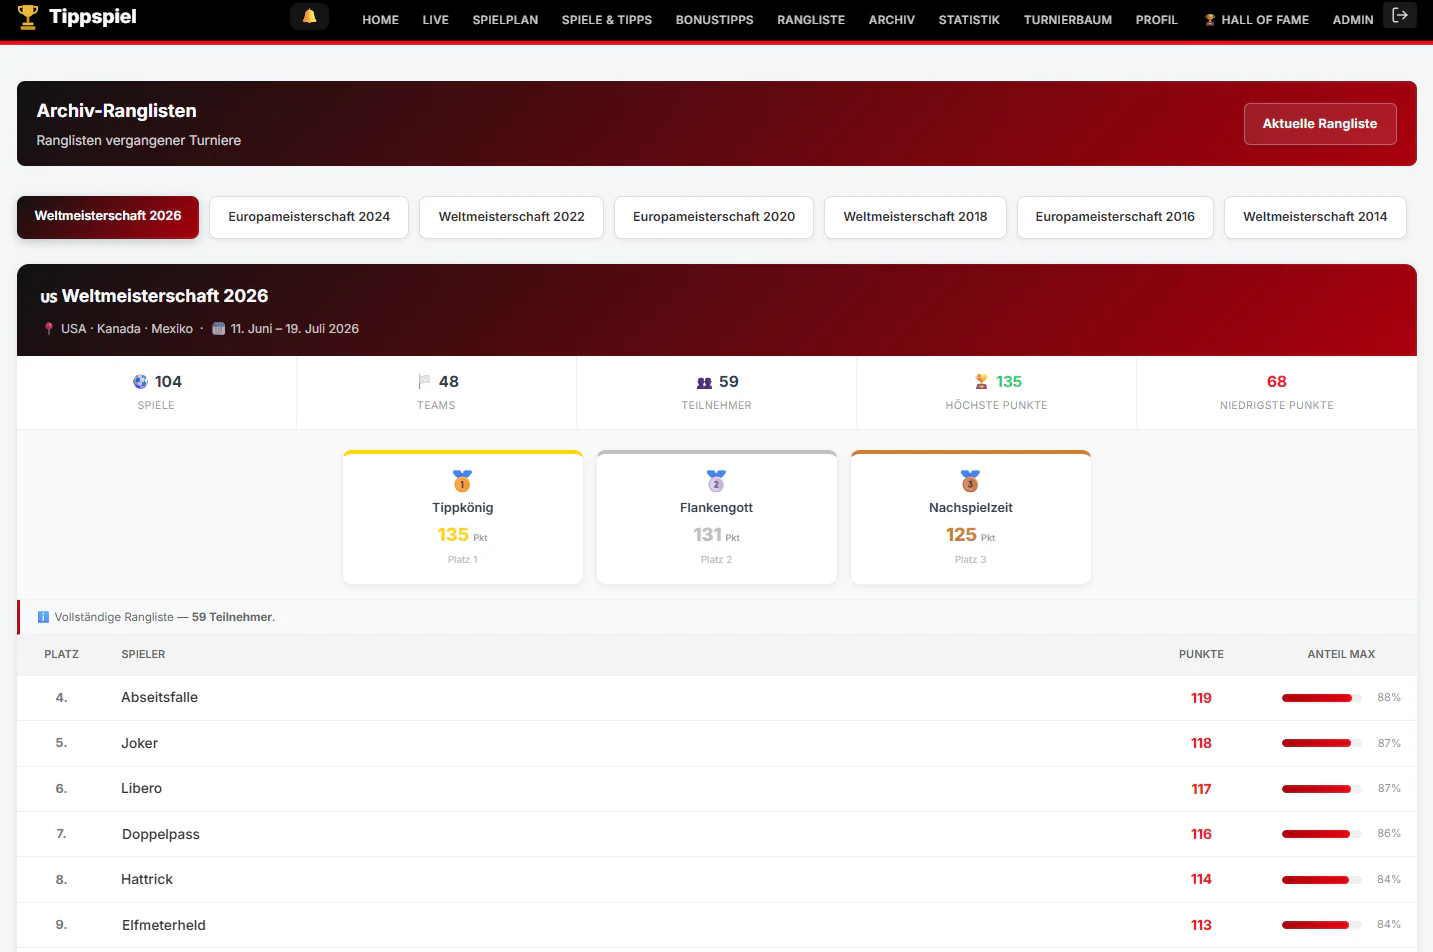Click the notification bell icon

(x=309, y=16)
